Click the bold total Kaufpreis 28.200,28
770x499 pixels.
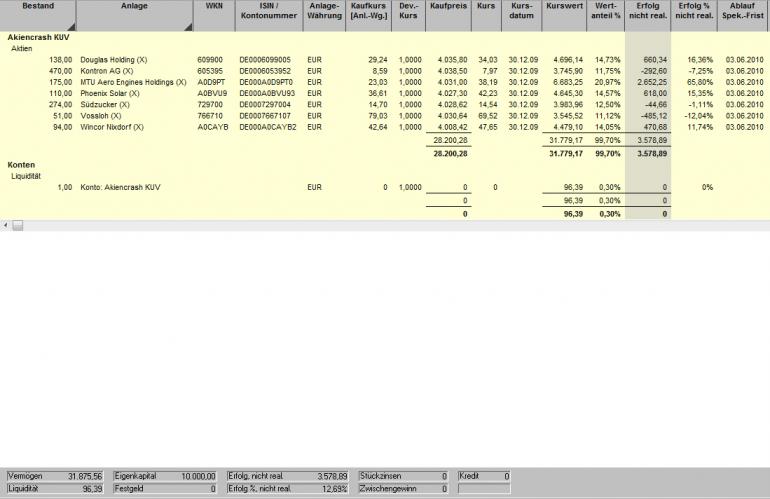450,154
